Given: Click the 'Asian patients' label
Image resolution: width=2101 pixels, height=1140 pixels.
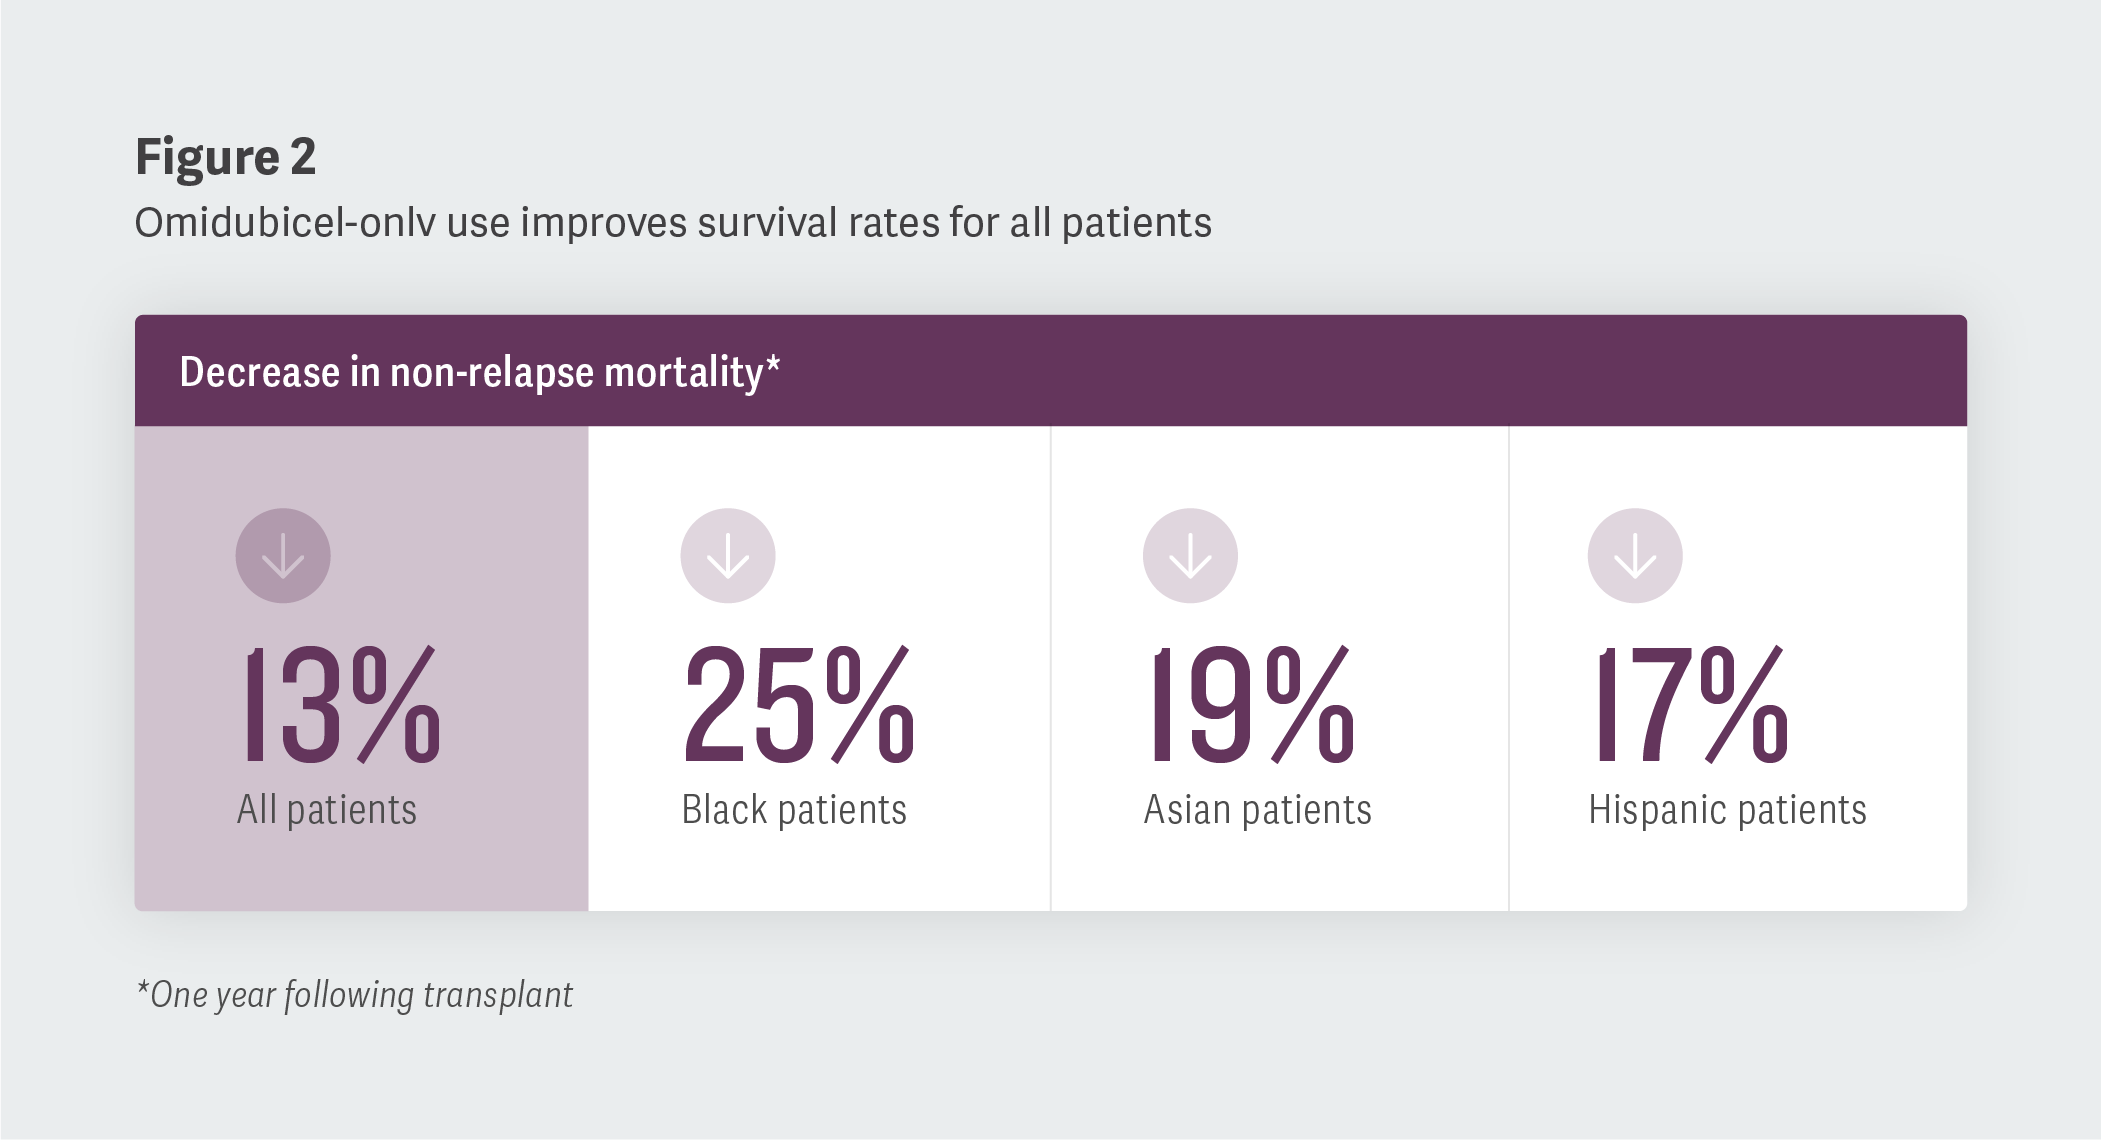Looking at the screenshot, I should pos(1257,810).
